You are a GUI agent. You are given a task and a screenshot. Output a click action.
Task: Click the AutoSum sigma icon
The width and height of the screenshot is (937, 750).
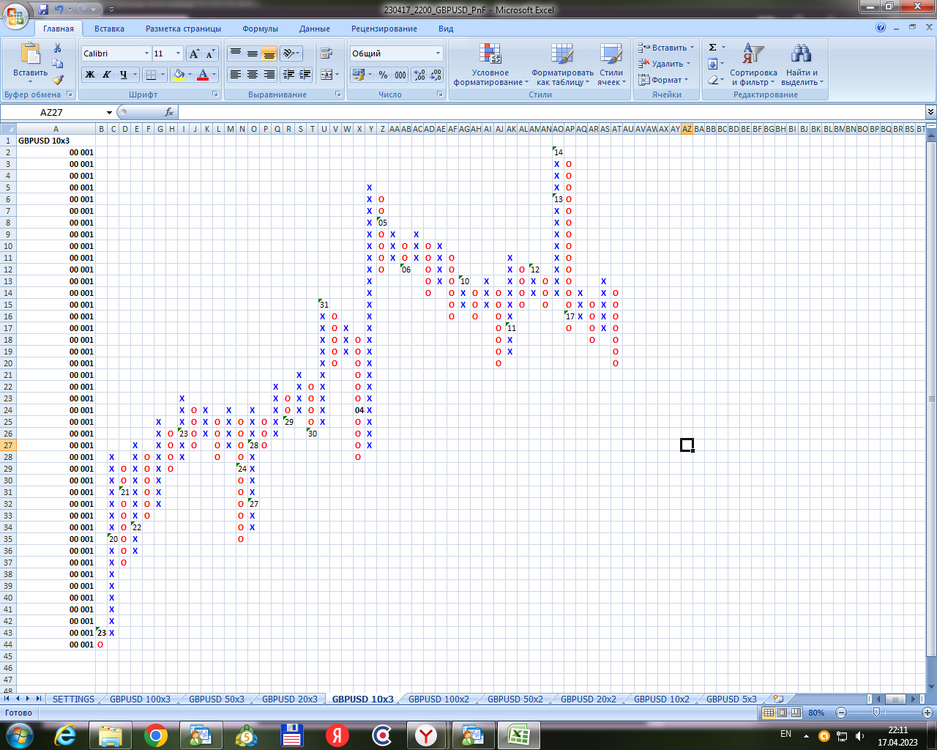[x=712, y=47]
